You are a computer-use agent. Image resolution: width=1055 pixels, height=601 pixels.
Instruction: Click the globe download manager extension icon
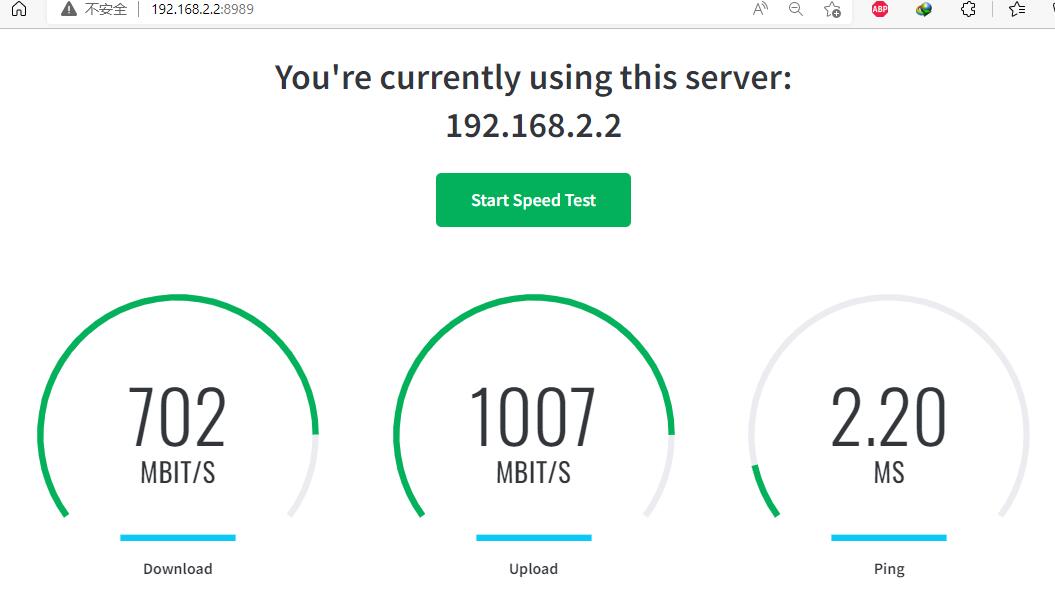(924, 9)
